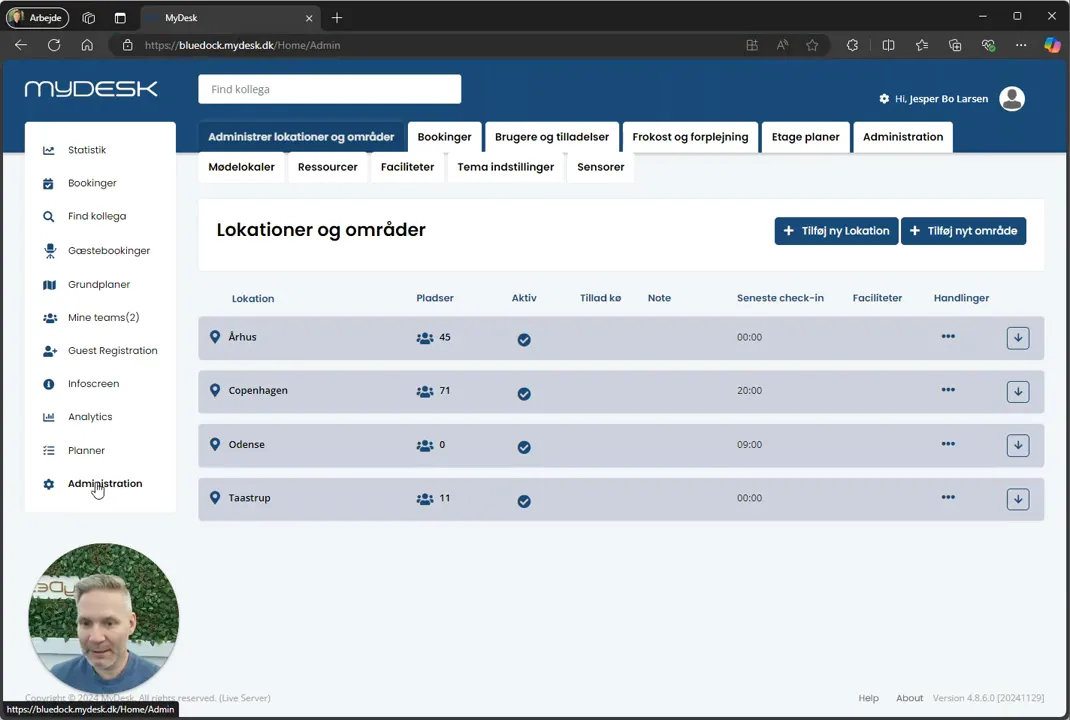Open a new browser tab
This screenshot has height=720, width=1070.
point(337,18)
